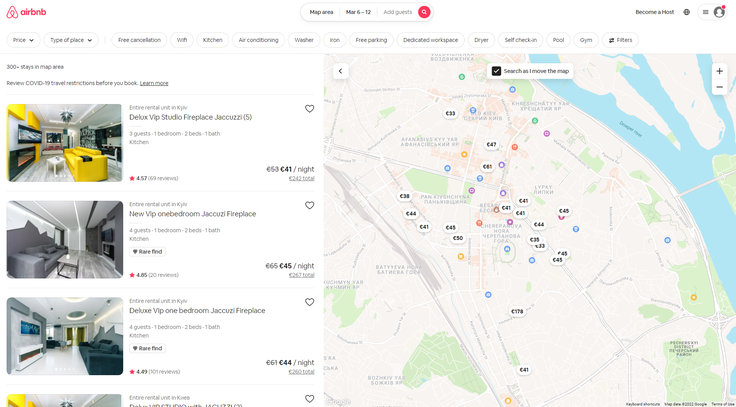Select the €178 map price marker
736x407 pixels.
pyautogui.click(x=517, y=312)
